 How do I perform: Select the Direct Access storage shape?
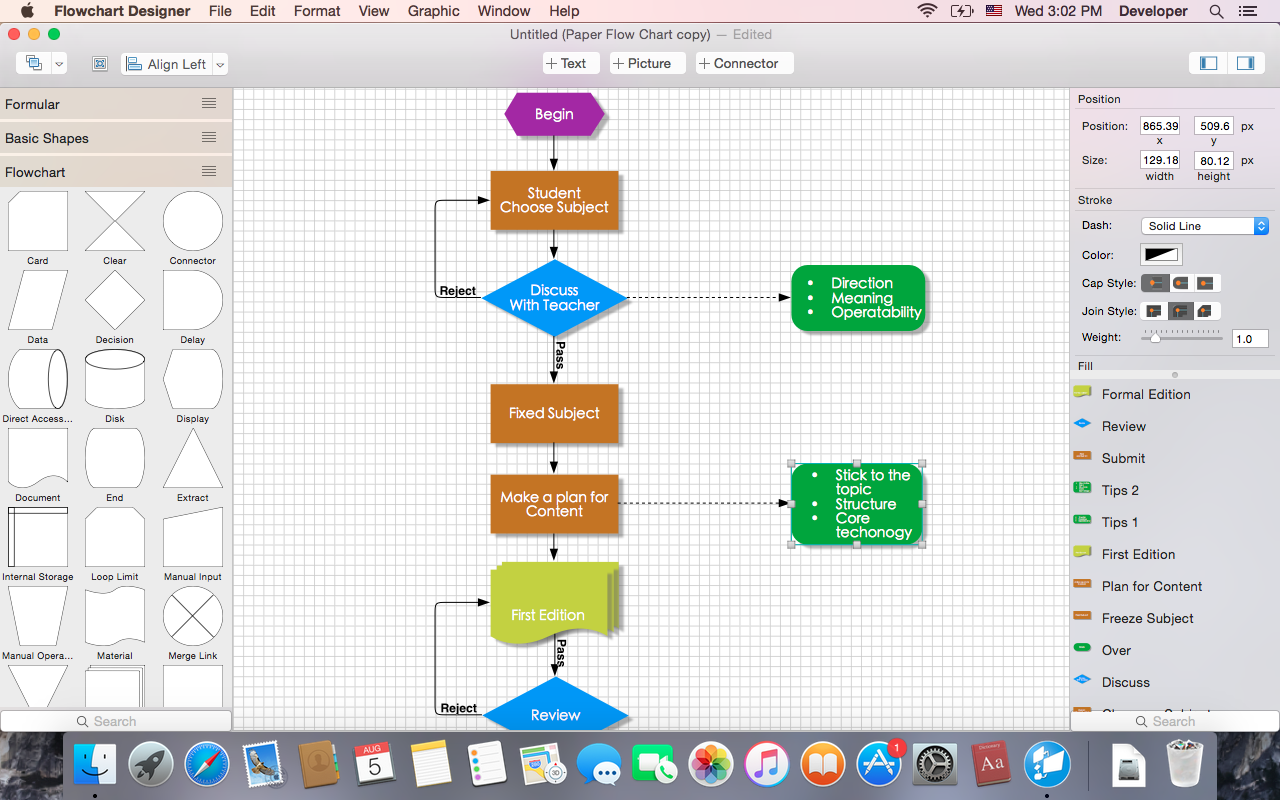click(x=38, y=379)
